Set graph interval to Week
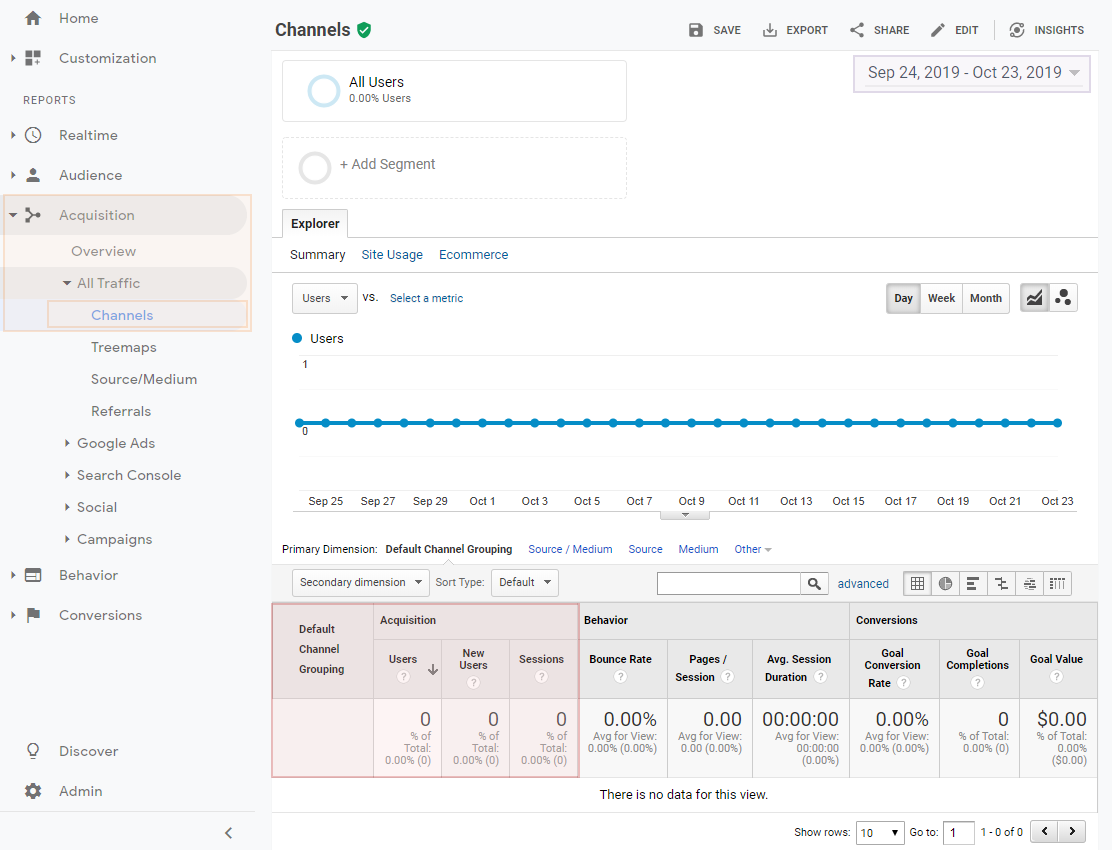Image resolution: width=1112 pixels, height=850 pixels. 941,298
